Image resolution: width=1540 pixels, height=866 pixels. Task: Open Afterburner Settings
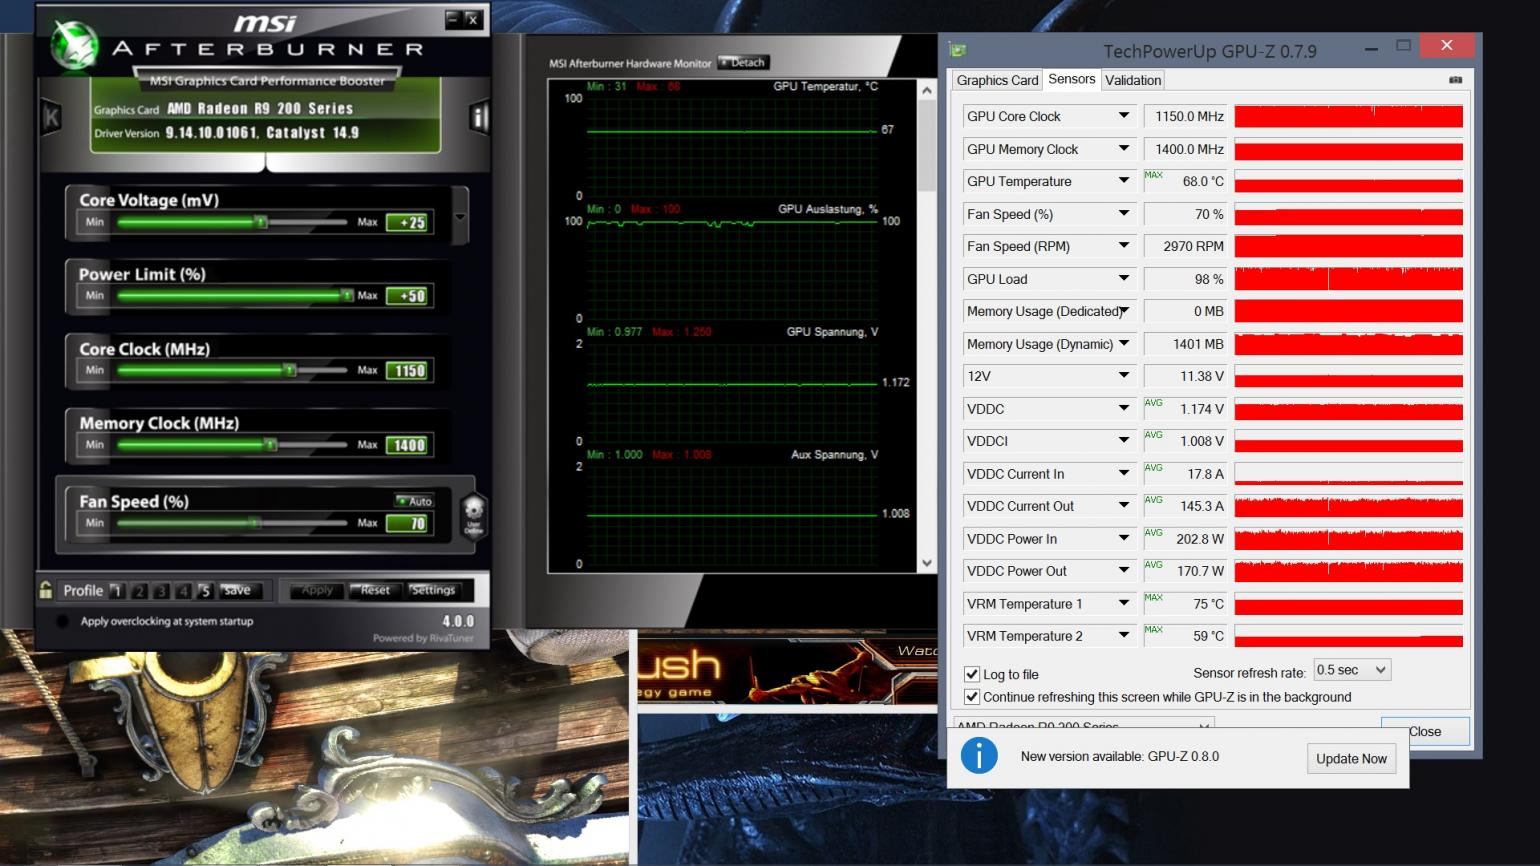[433, 590]
